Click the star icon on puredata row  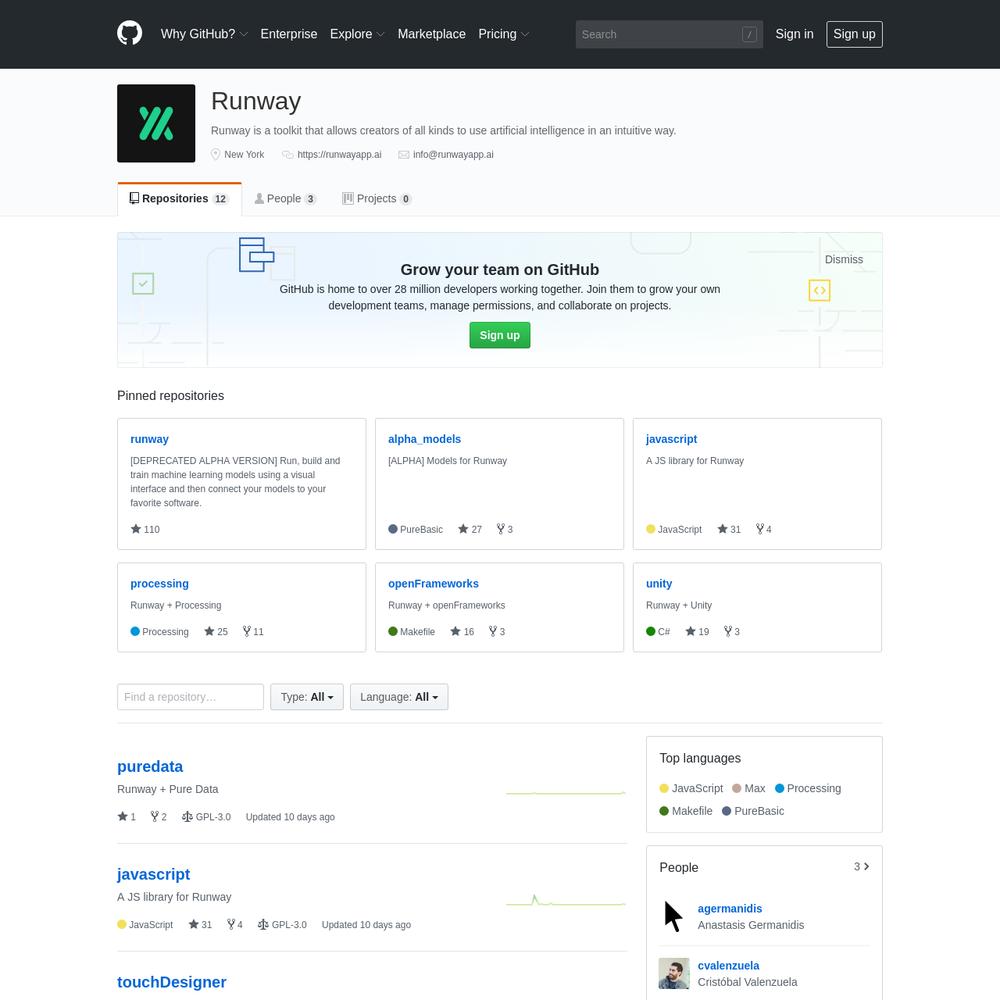point(122,816)
